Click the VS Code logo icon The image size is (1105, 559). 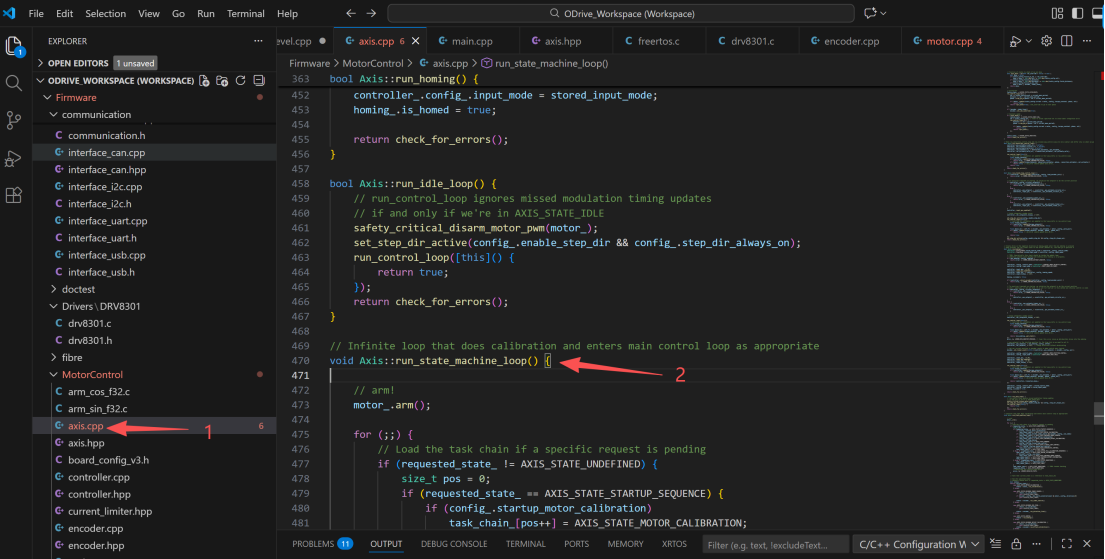pos(9,13)
